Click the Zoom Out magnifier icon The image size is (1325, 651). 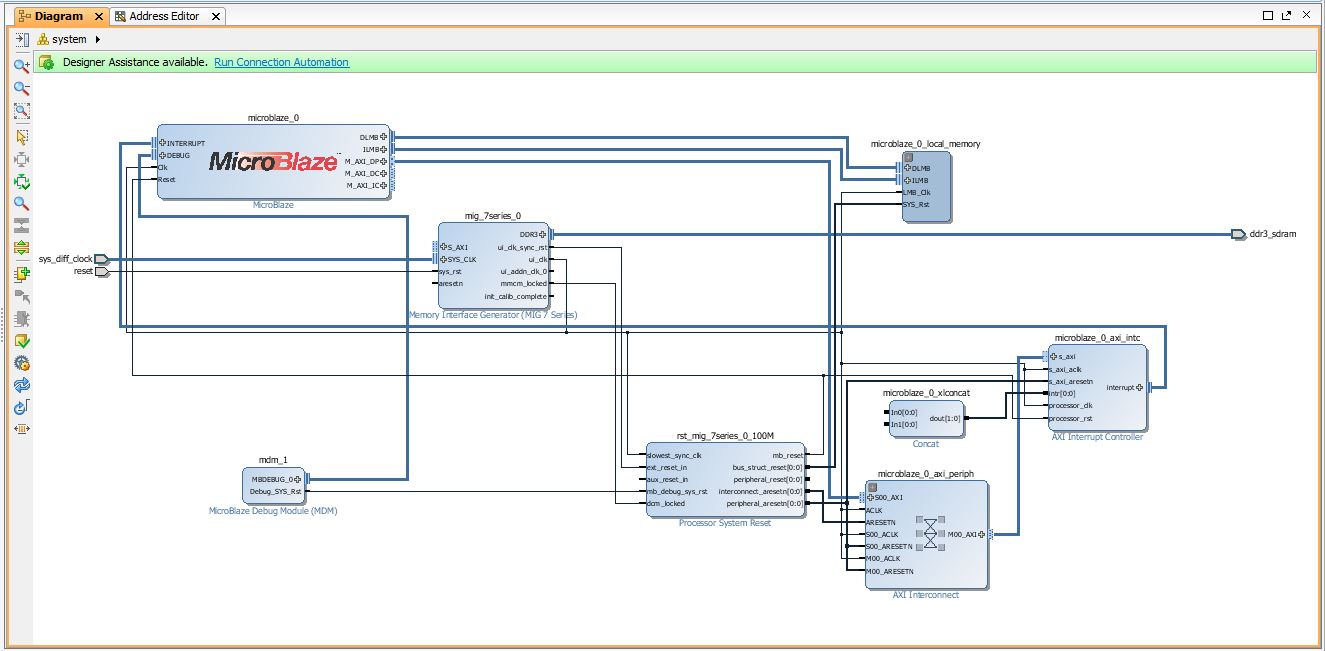(x=21, y=89)
